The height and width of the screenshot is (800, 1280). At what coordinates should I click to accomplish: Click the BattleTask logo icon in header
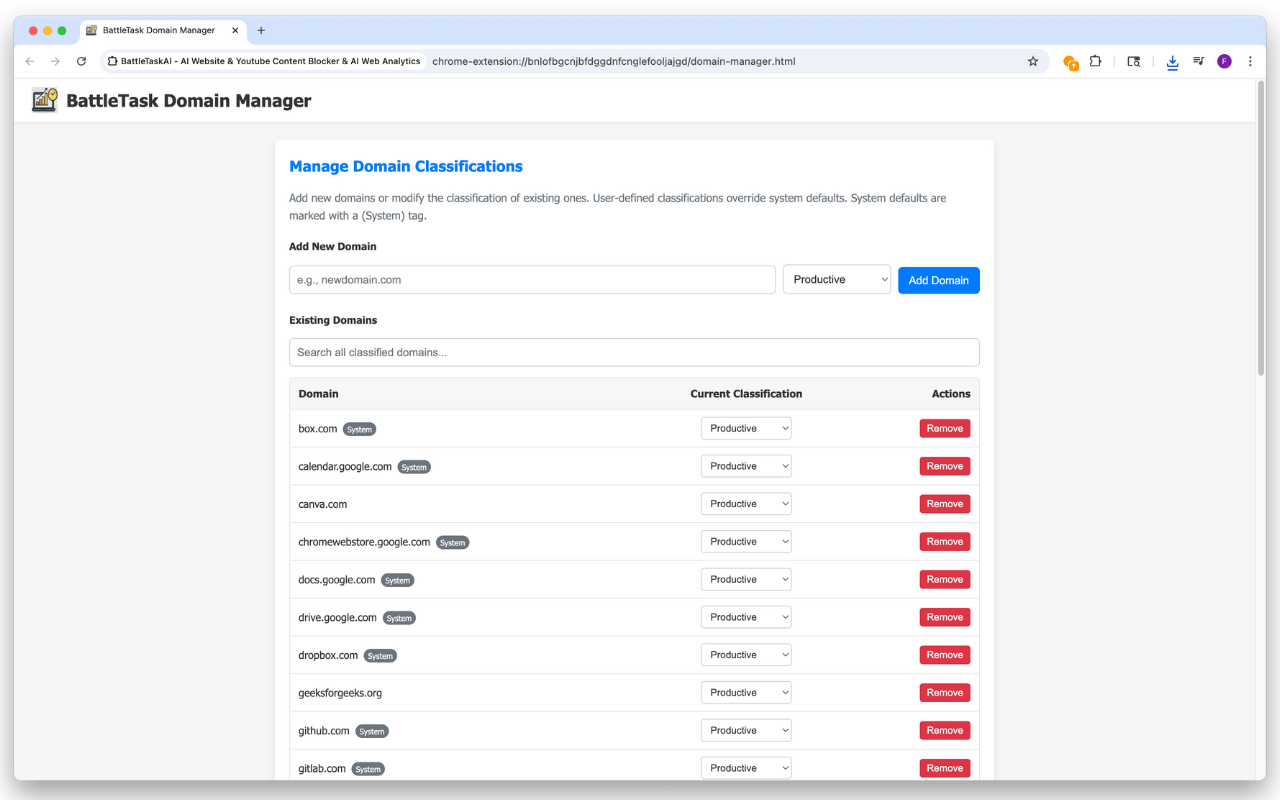coord(44,100)
